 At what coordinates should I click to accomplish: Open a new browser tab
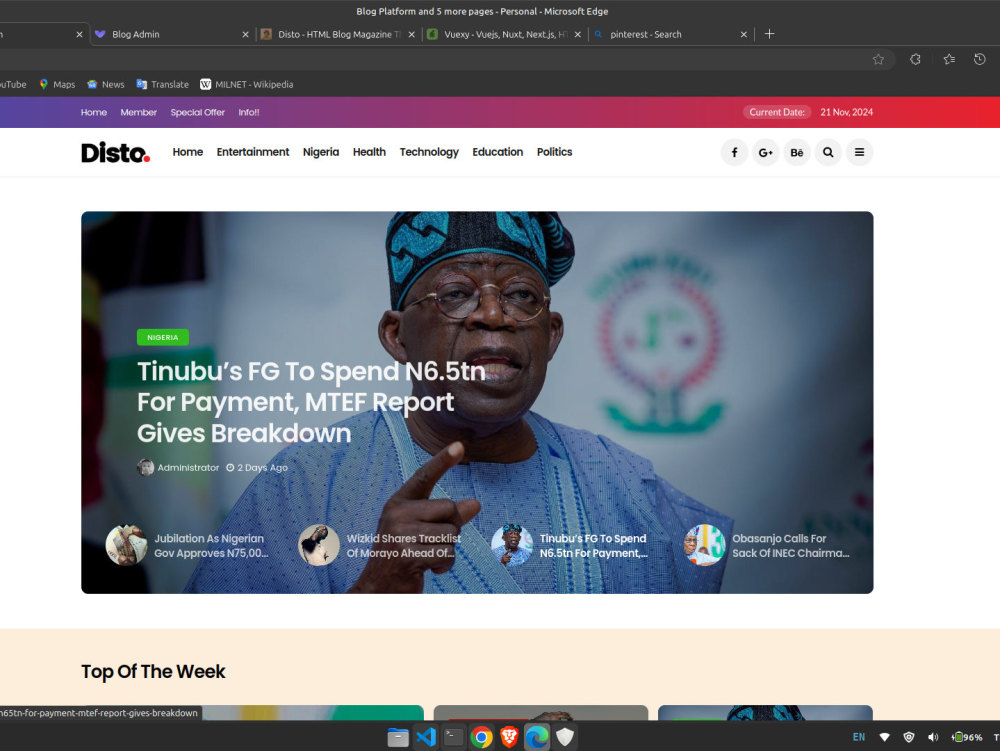[769, 34]
